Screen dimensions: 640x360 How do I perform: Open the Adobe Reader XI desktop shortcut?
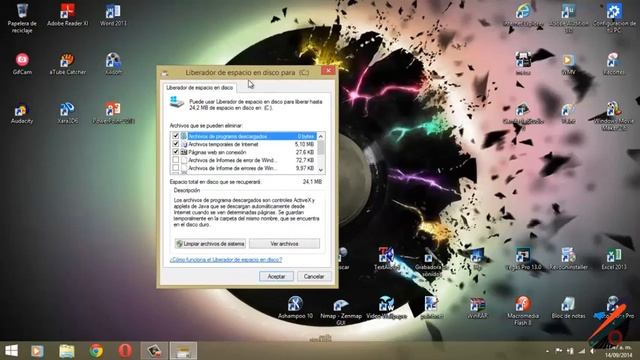pyautogui.click(x=67, y=15)
